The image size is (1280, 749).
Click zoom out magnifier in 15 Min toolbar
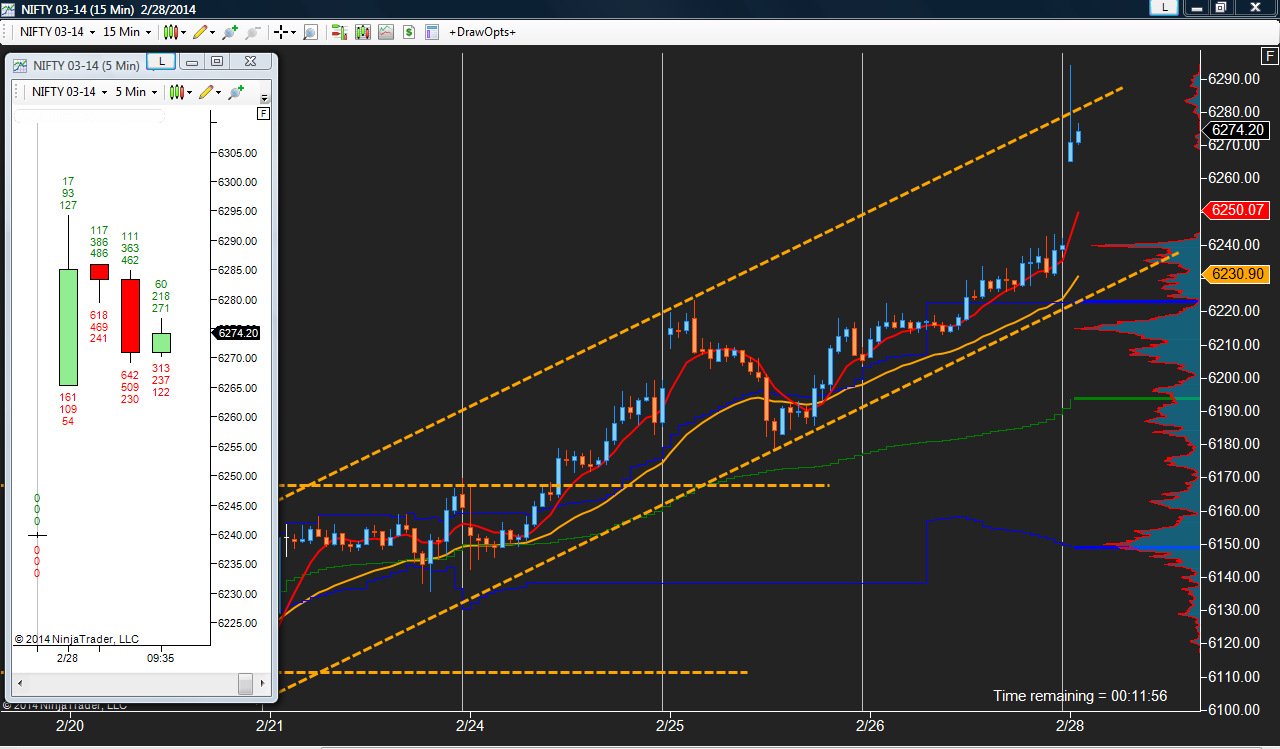[x=253, y=32]
